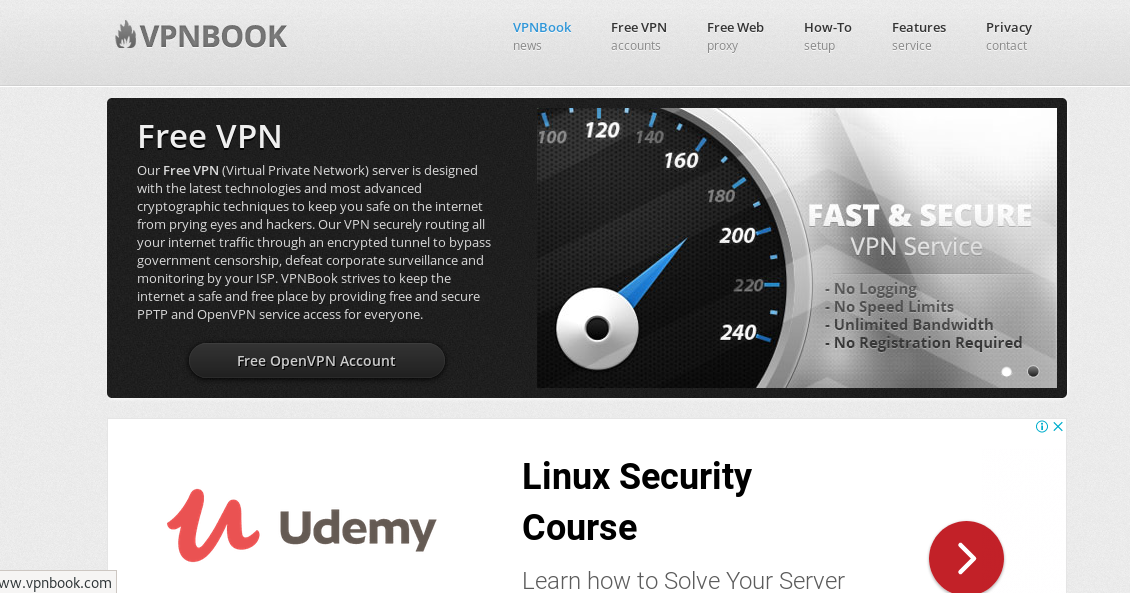Click the 'Unlimited Bandwidth' text
Image resolution: width=1130 pixels, height=593 pixels.
pos(909,325)
